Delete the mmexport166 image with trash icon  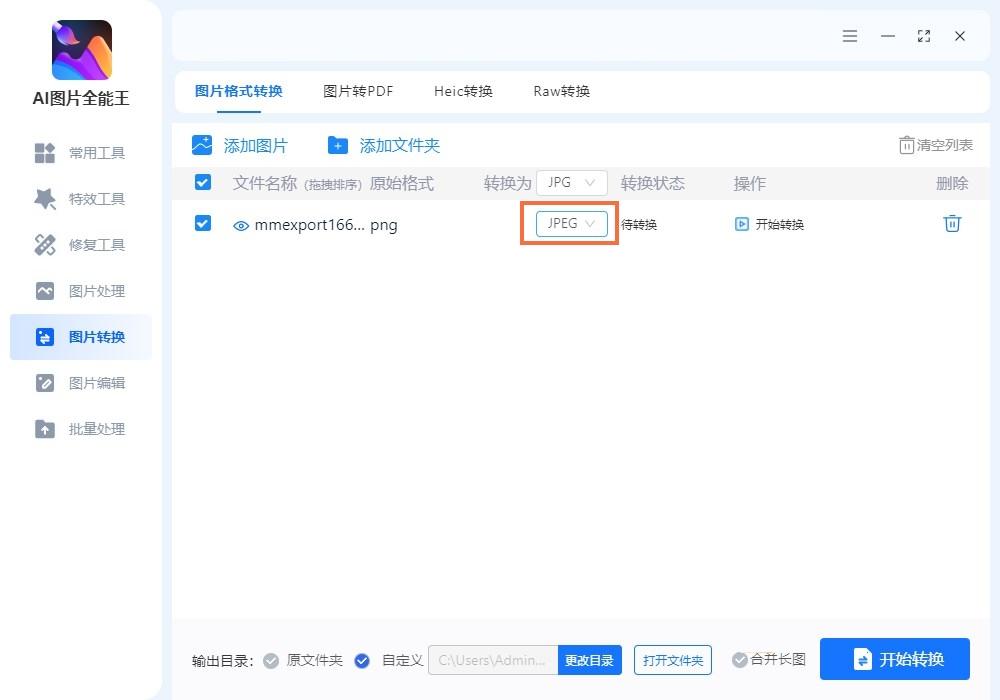(x=951, y=224)
